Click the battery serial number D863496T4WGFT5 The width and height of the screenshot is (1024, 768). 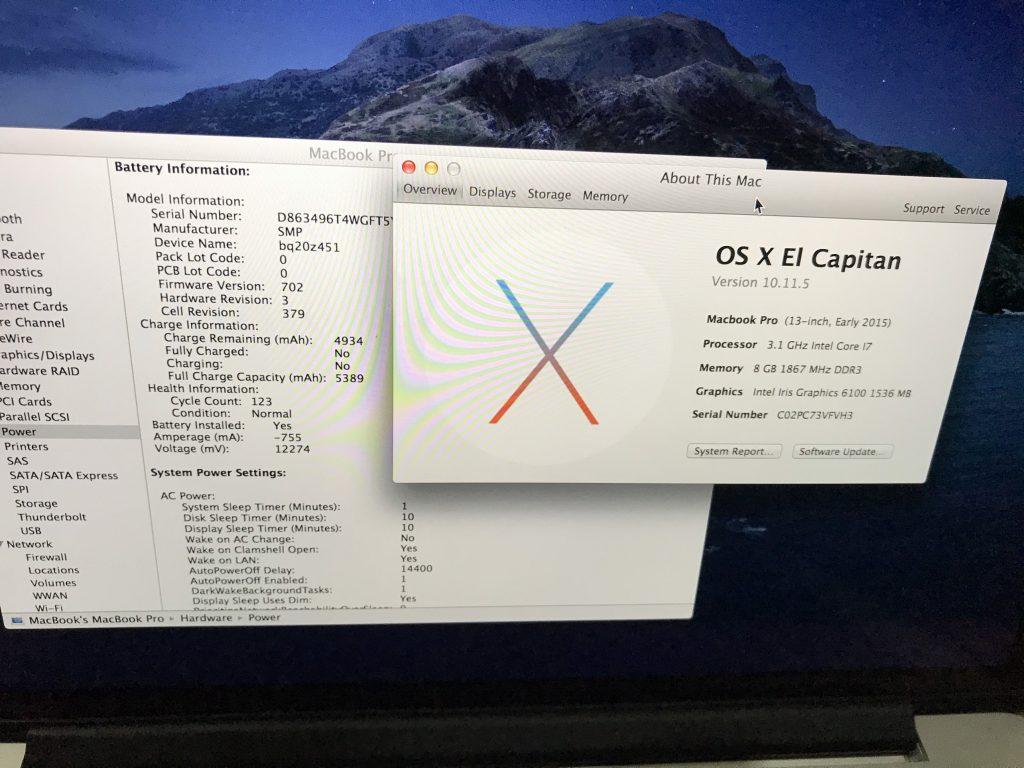[335, 219]
